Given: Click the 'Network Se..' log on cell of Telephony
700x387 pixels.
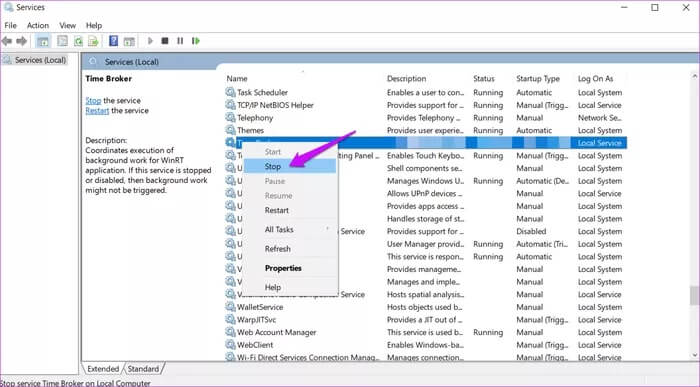Looking at the screenshot, I should (599, 117).
